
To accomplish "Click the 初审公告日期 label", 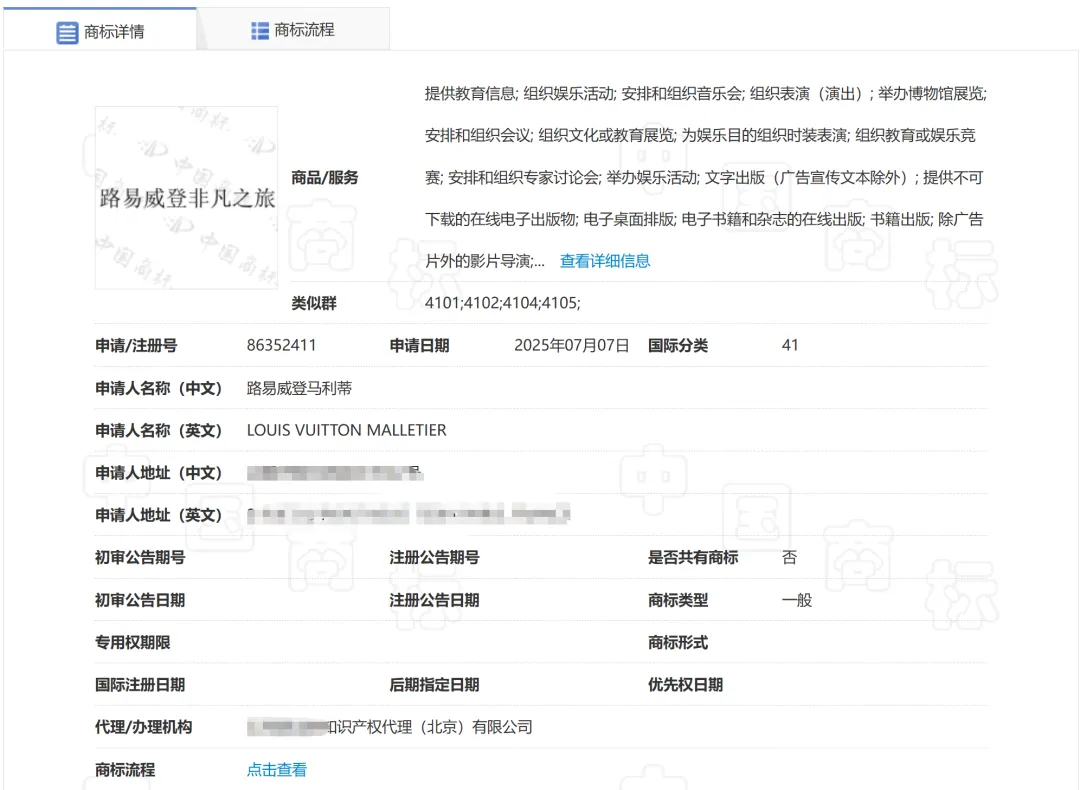I will tap(140, 600).
